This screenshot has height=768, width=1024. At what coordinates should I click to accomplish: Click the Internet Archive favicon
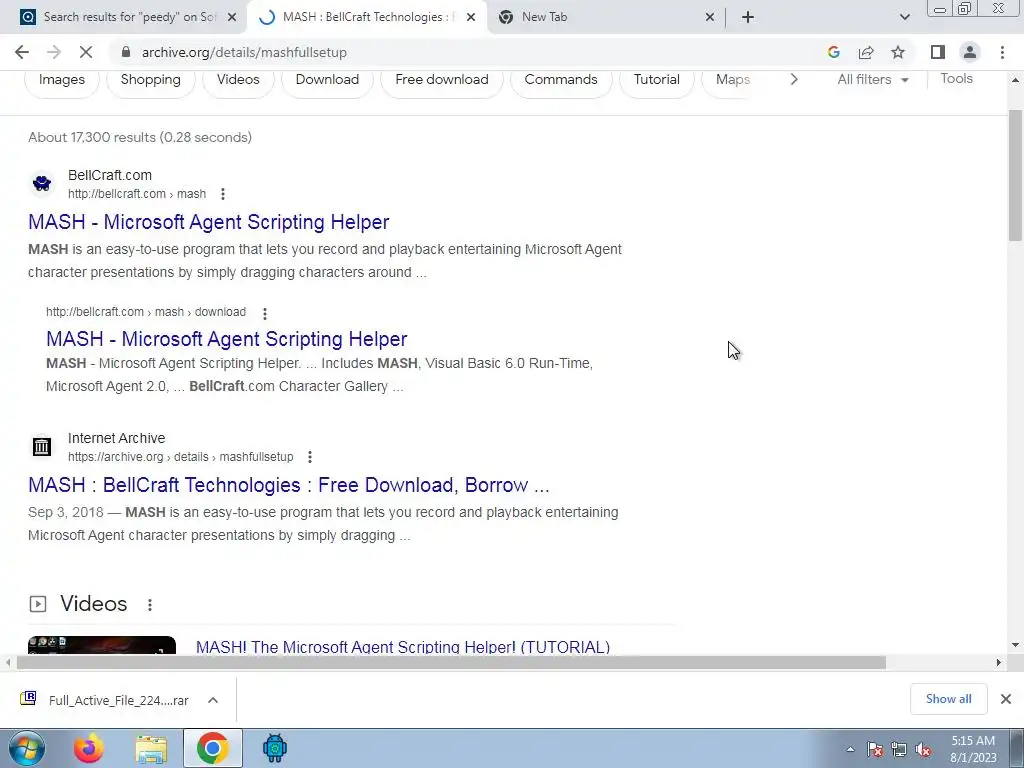(x=42, y=447)
